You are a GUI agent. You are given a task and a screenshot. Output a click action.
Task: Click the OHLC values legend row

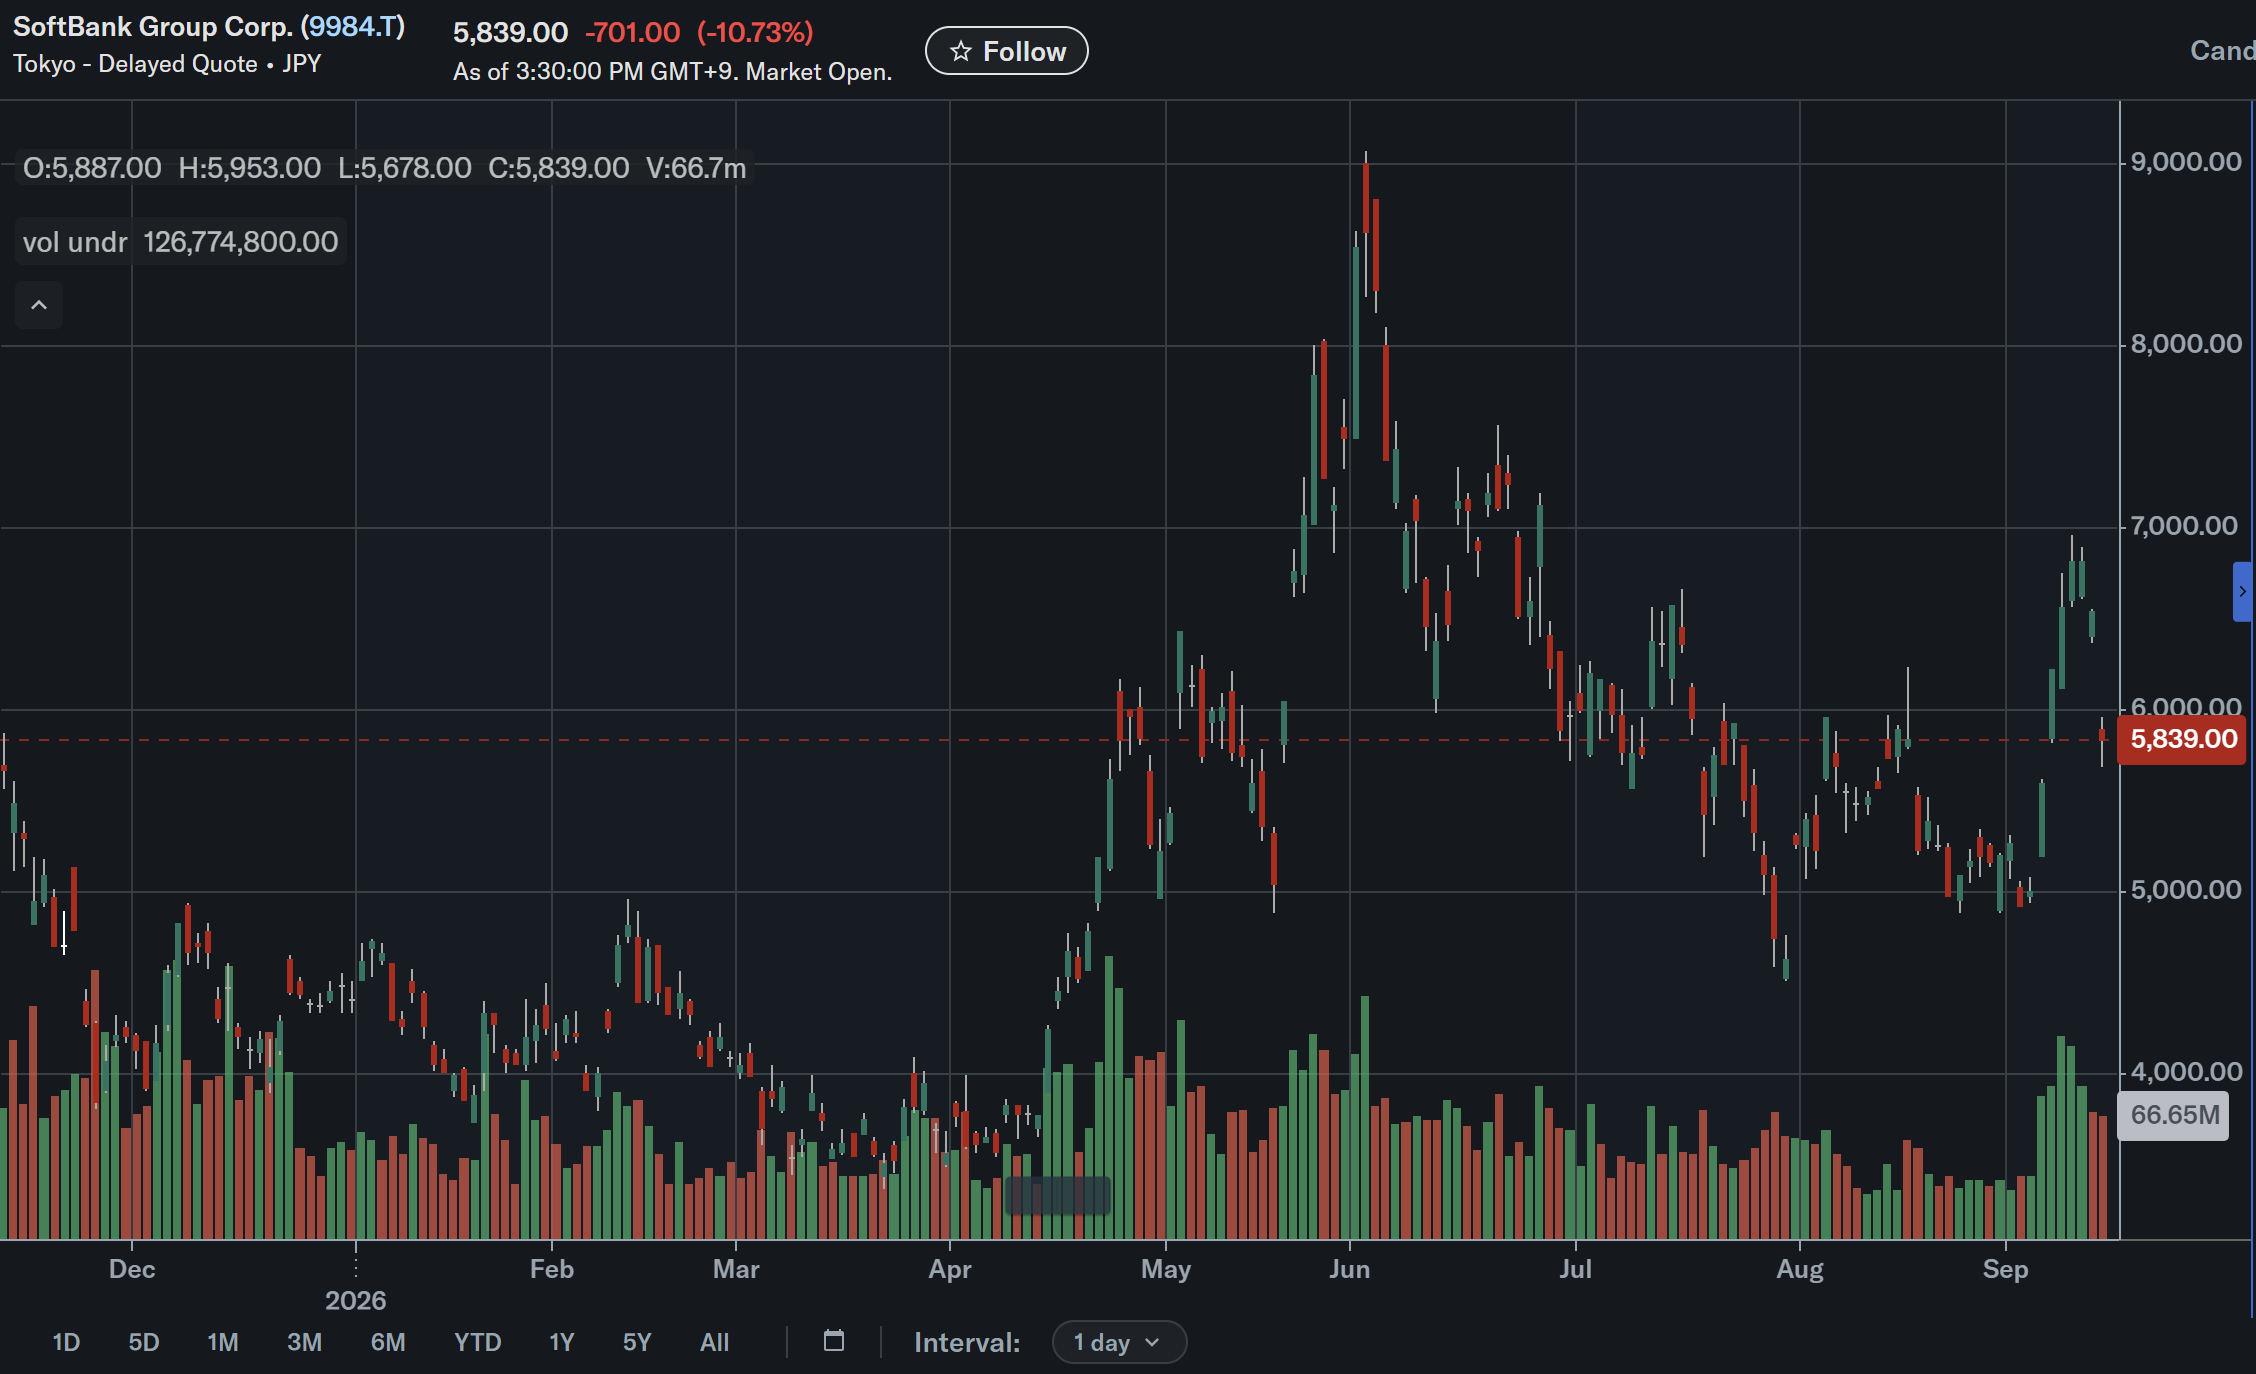384,168
